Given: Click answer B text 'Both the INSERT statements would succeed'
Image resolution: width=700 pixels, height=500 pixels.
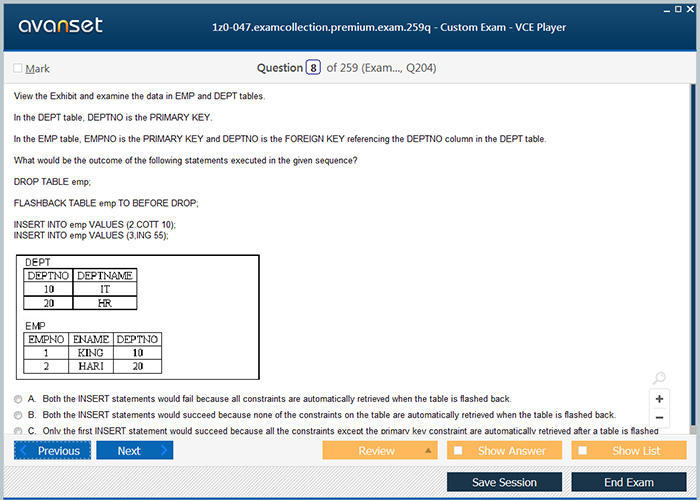Looking at the screenshot, I should pyautogui.click(x=329, y=415).
